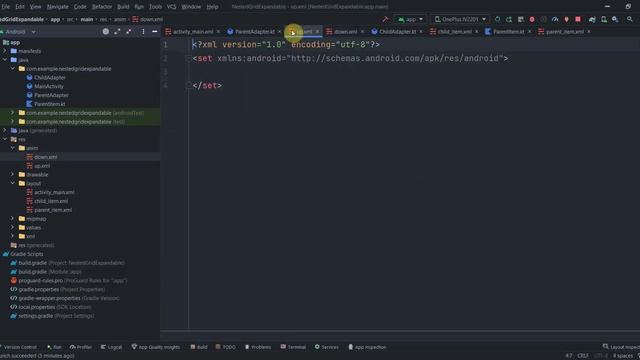
Task: Switch to parent_item.xml editor tab
Action: pyautogui.click(x=564, y=31)
